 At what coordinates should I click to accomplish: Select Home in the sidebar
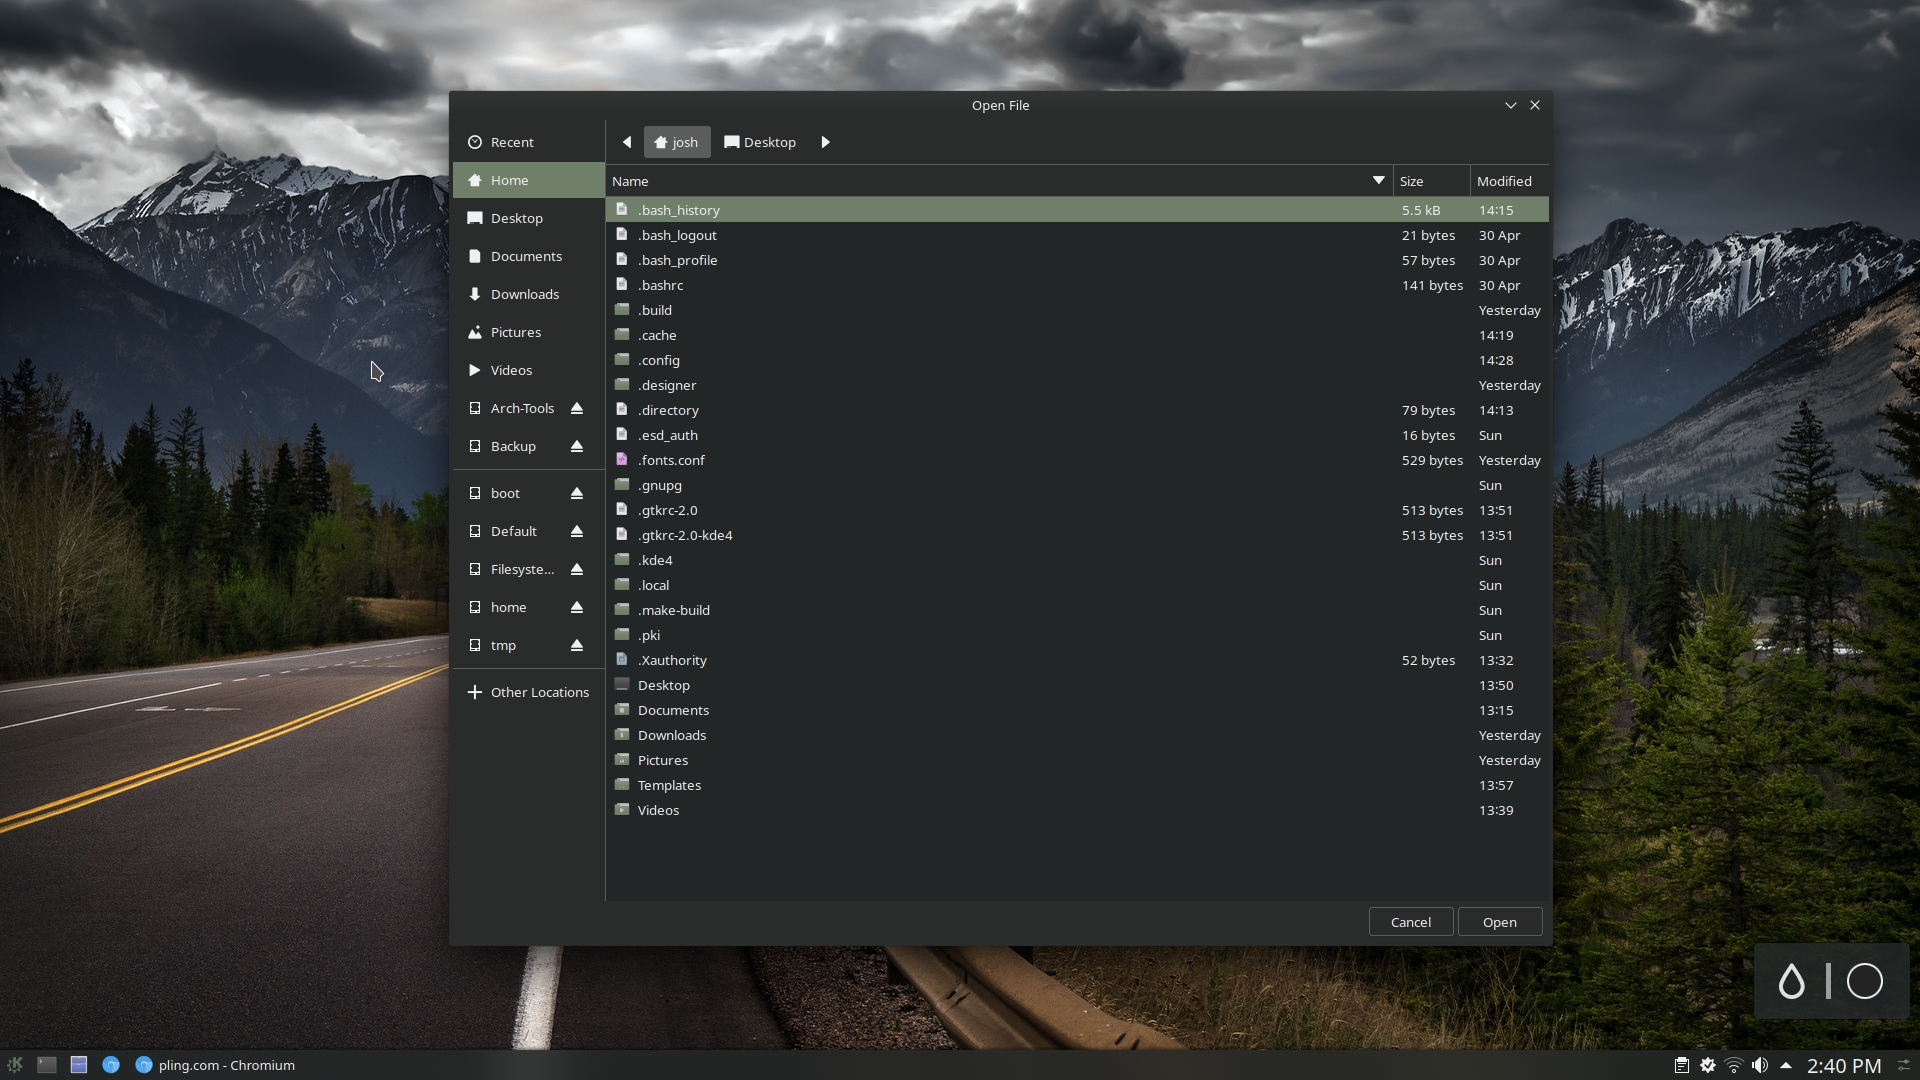(x=528, y=180)
